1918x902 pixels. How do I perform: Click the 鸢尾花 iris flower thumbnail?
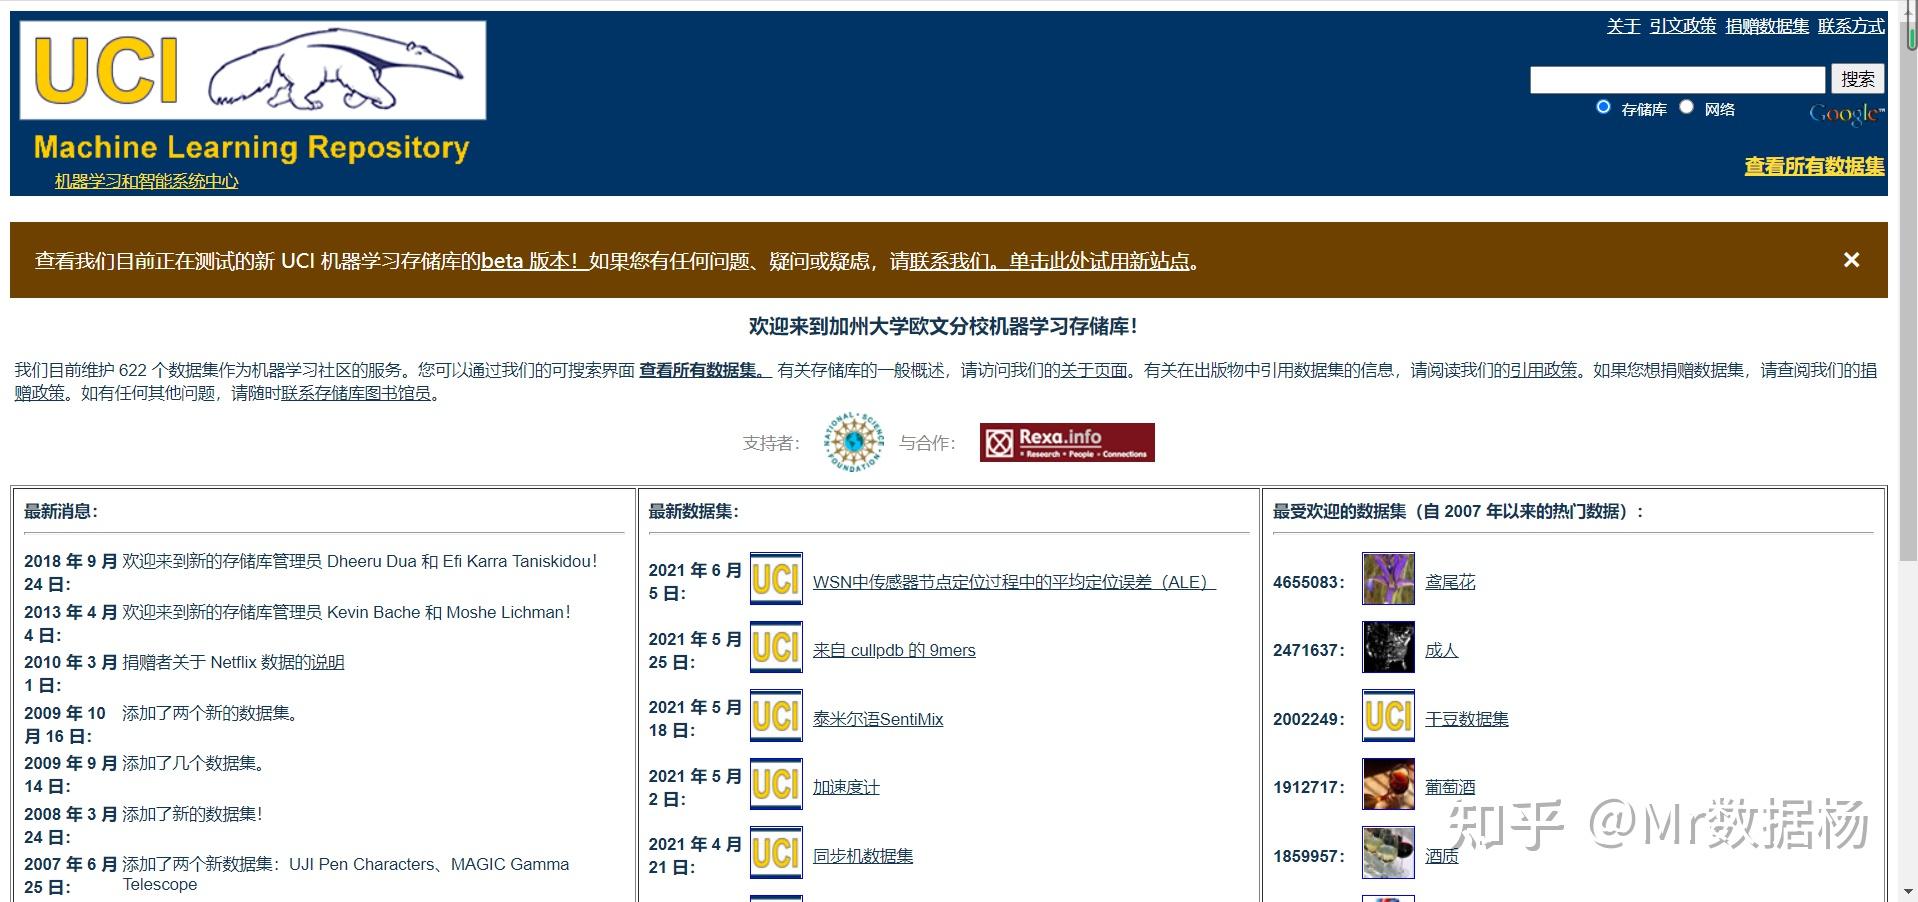(1388, 580)
